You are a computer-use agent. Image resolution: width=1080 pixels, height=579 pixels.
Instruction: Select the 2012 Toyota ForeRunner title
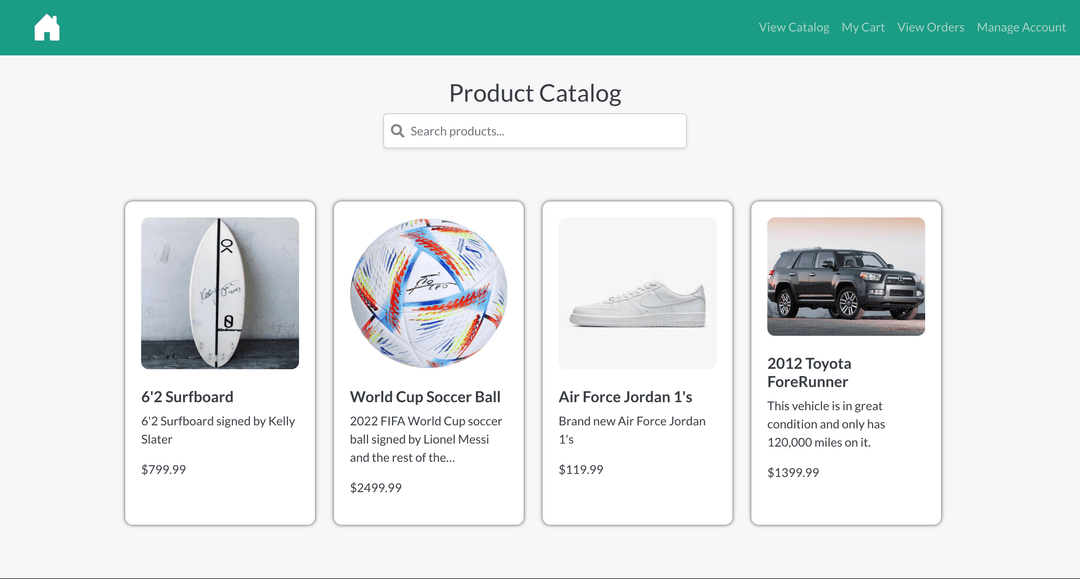pyautogui.click(x=809, y=372)
